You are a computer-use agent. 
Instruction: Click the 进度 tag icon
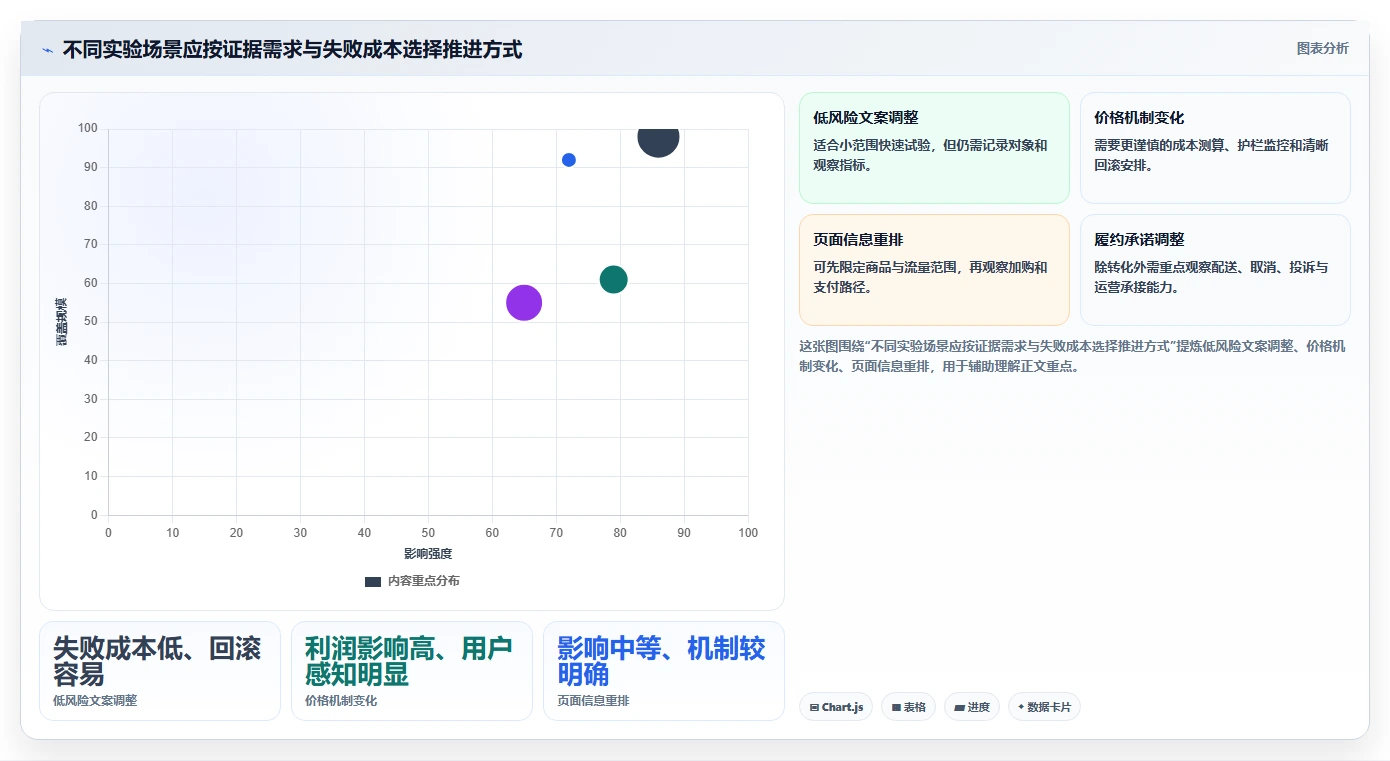tap(959, 707)
